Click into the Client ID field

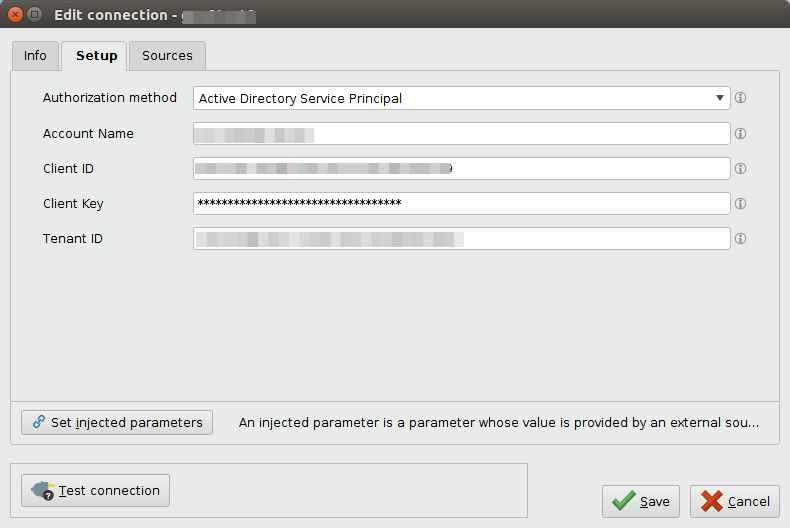coord(461,169)
